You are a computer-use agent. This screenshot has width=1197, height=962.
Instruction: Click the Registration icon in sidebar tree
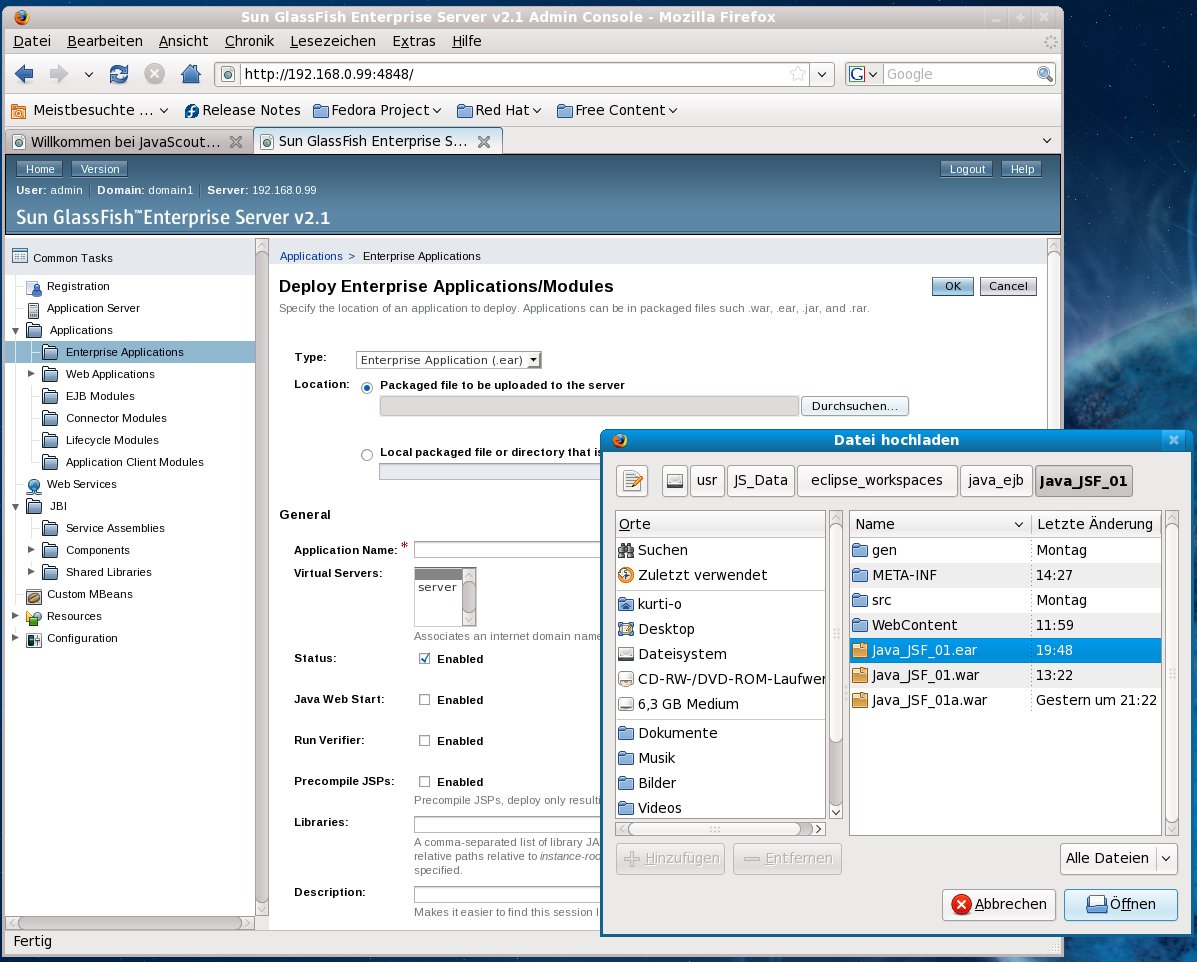34,287
